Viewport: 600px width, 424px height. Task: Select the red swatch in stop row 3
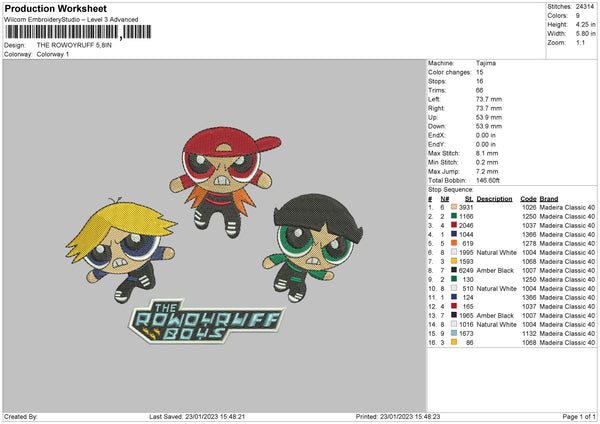click(x=454, y=225)
